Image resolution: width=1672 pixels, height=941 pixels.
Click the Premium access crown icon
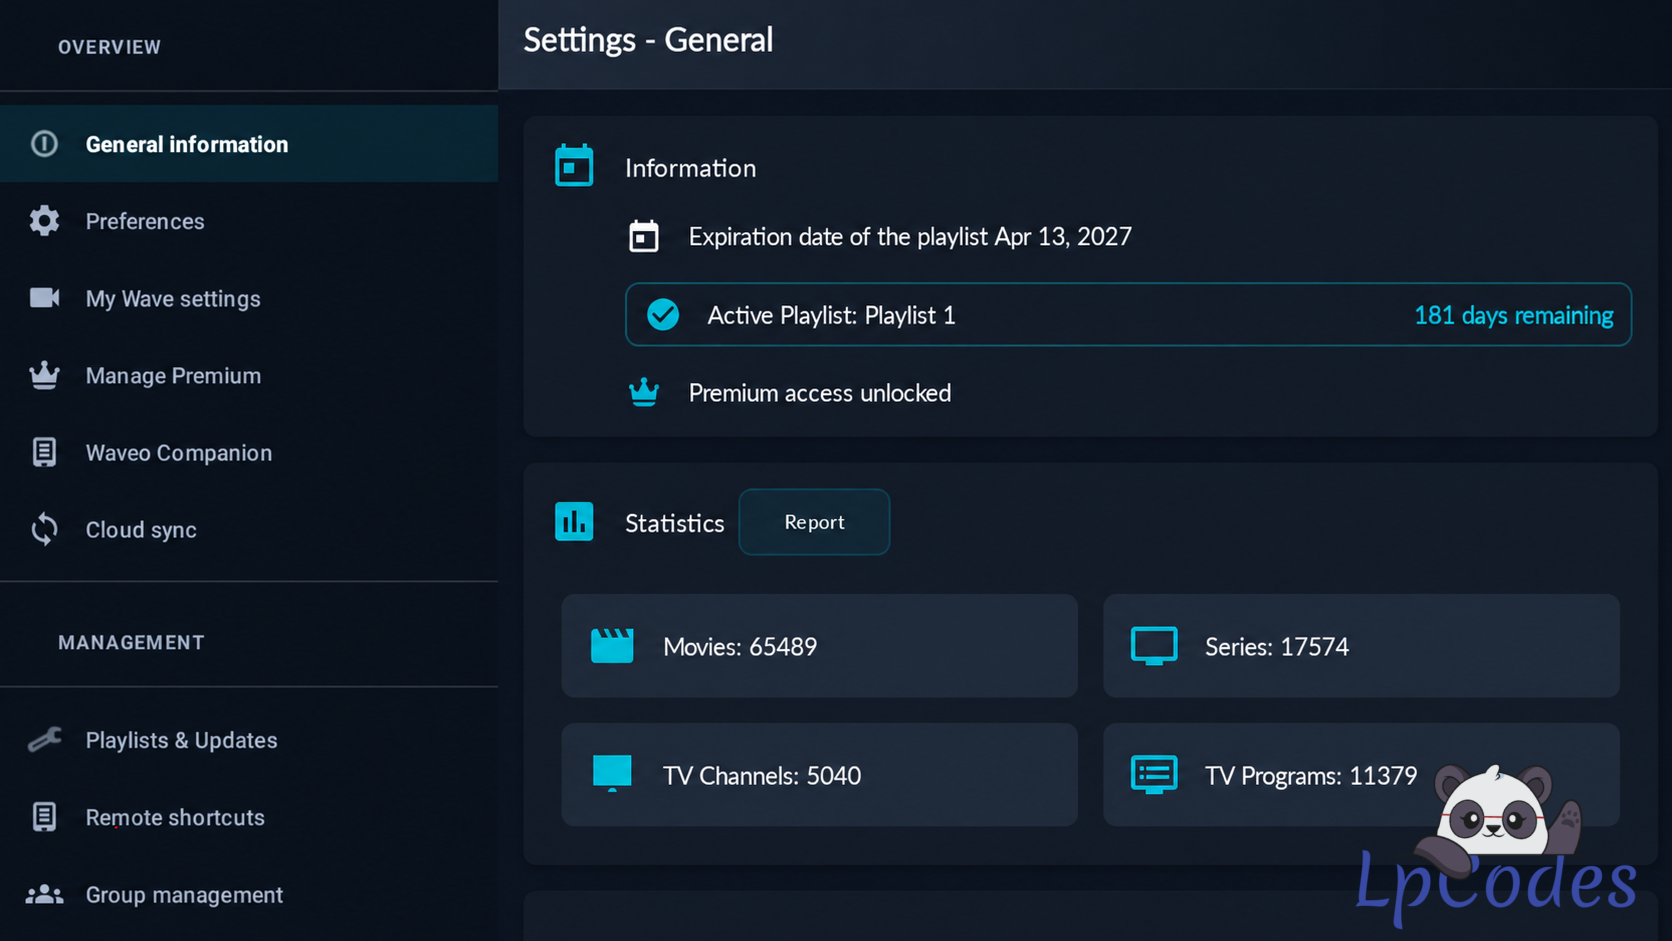pos(644,392)
